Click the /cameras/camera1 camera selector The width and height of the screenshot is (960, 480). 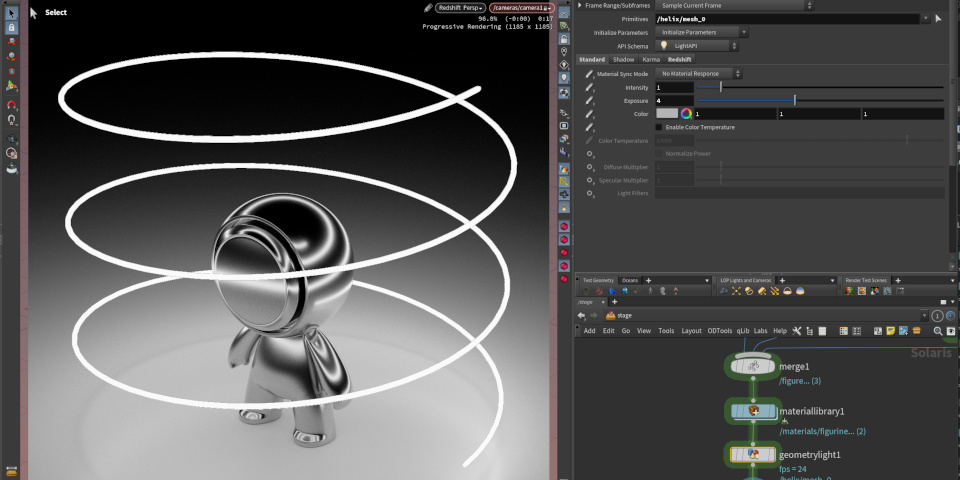pyautogui.click(x=521, y=7)
